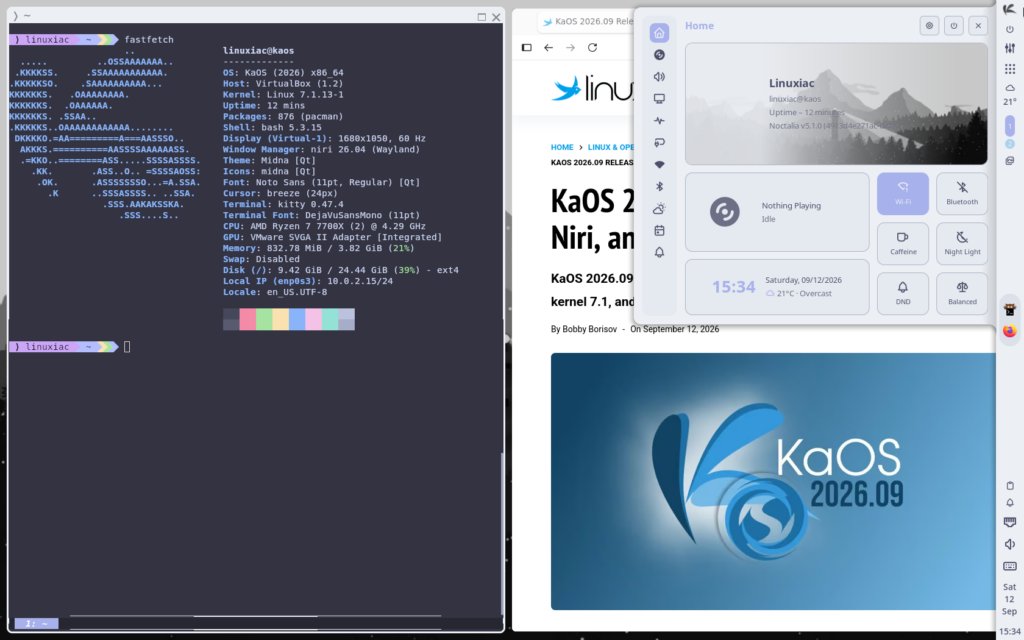Open the LINUX & OPE… breadcrumb link
The height and width of the screenshot is (640, 1024).
tap(611, 148)
